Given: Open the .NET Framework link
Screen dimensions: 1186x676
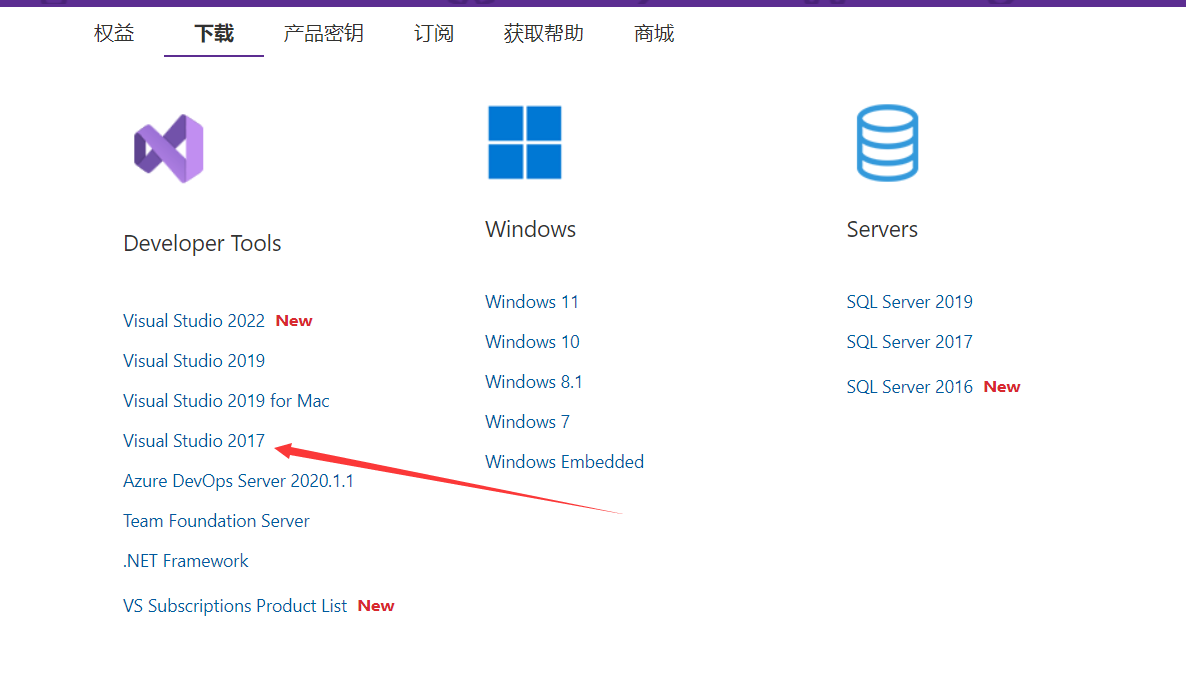Looking at the screenshot, I should tap(186, 561).
